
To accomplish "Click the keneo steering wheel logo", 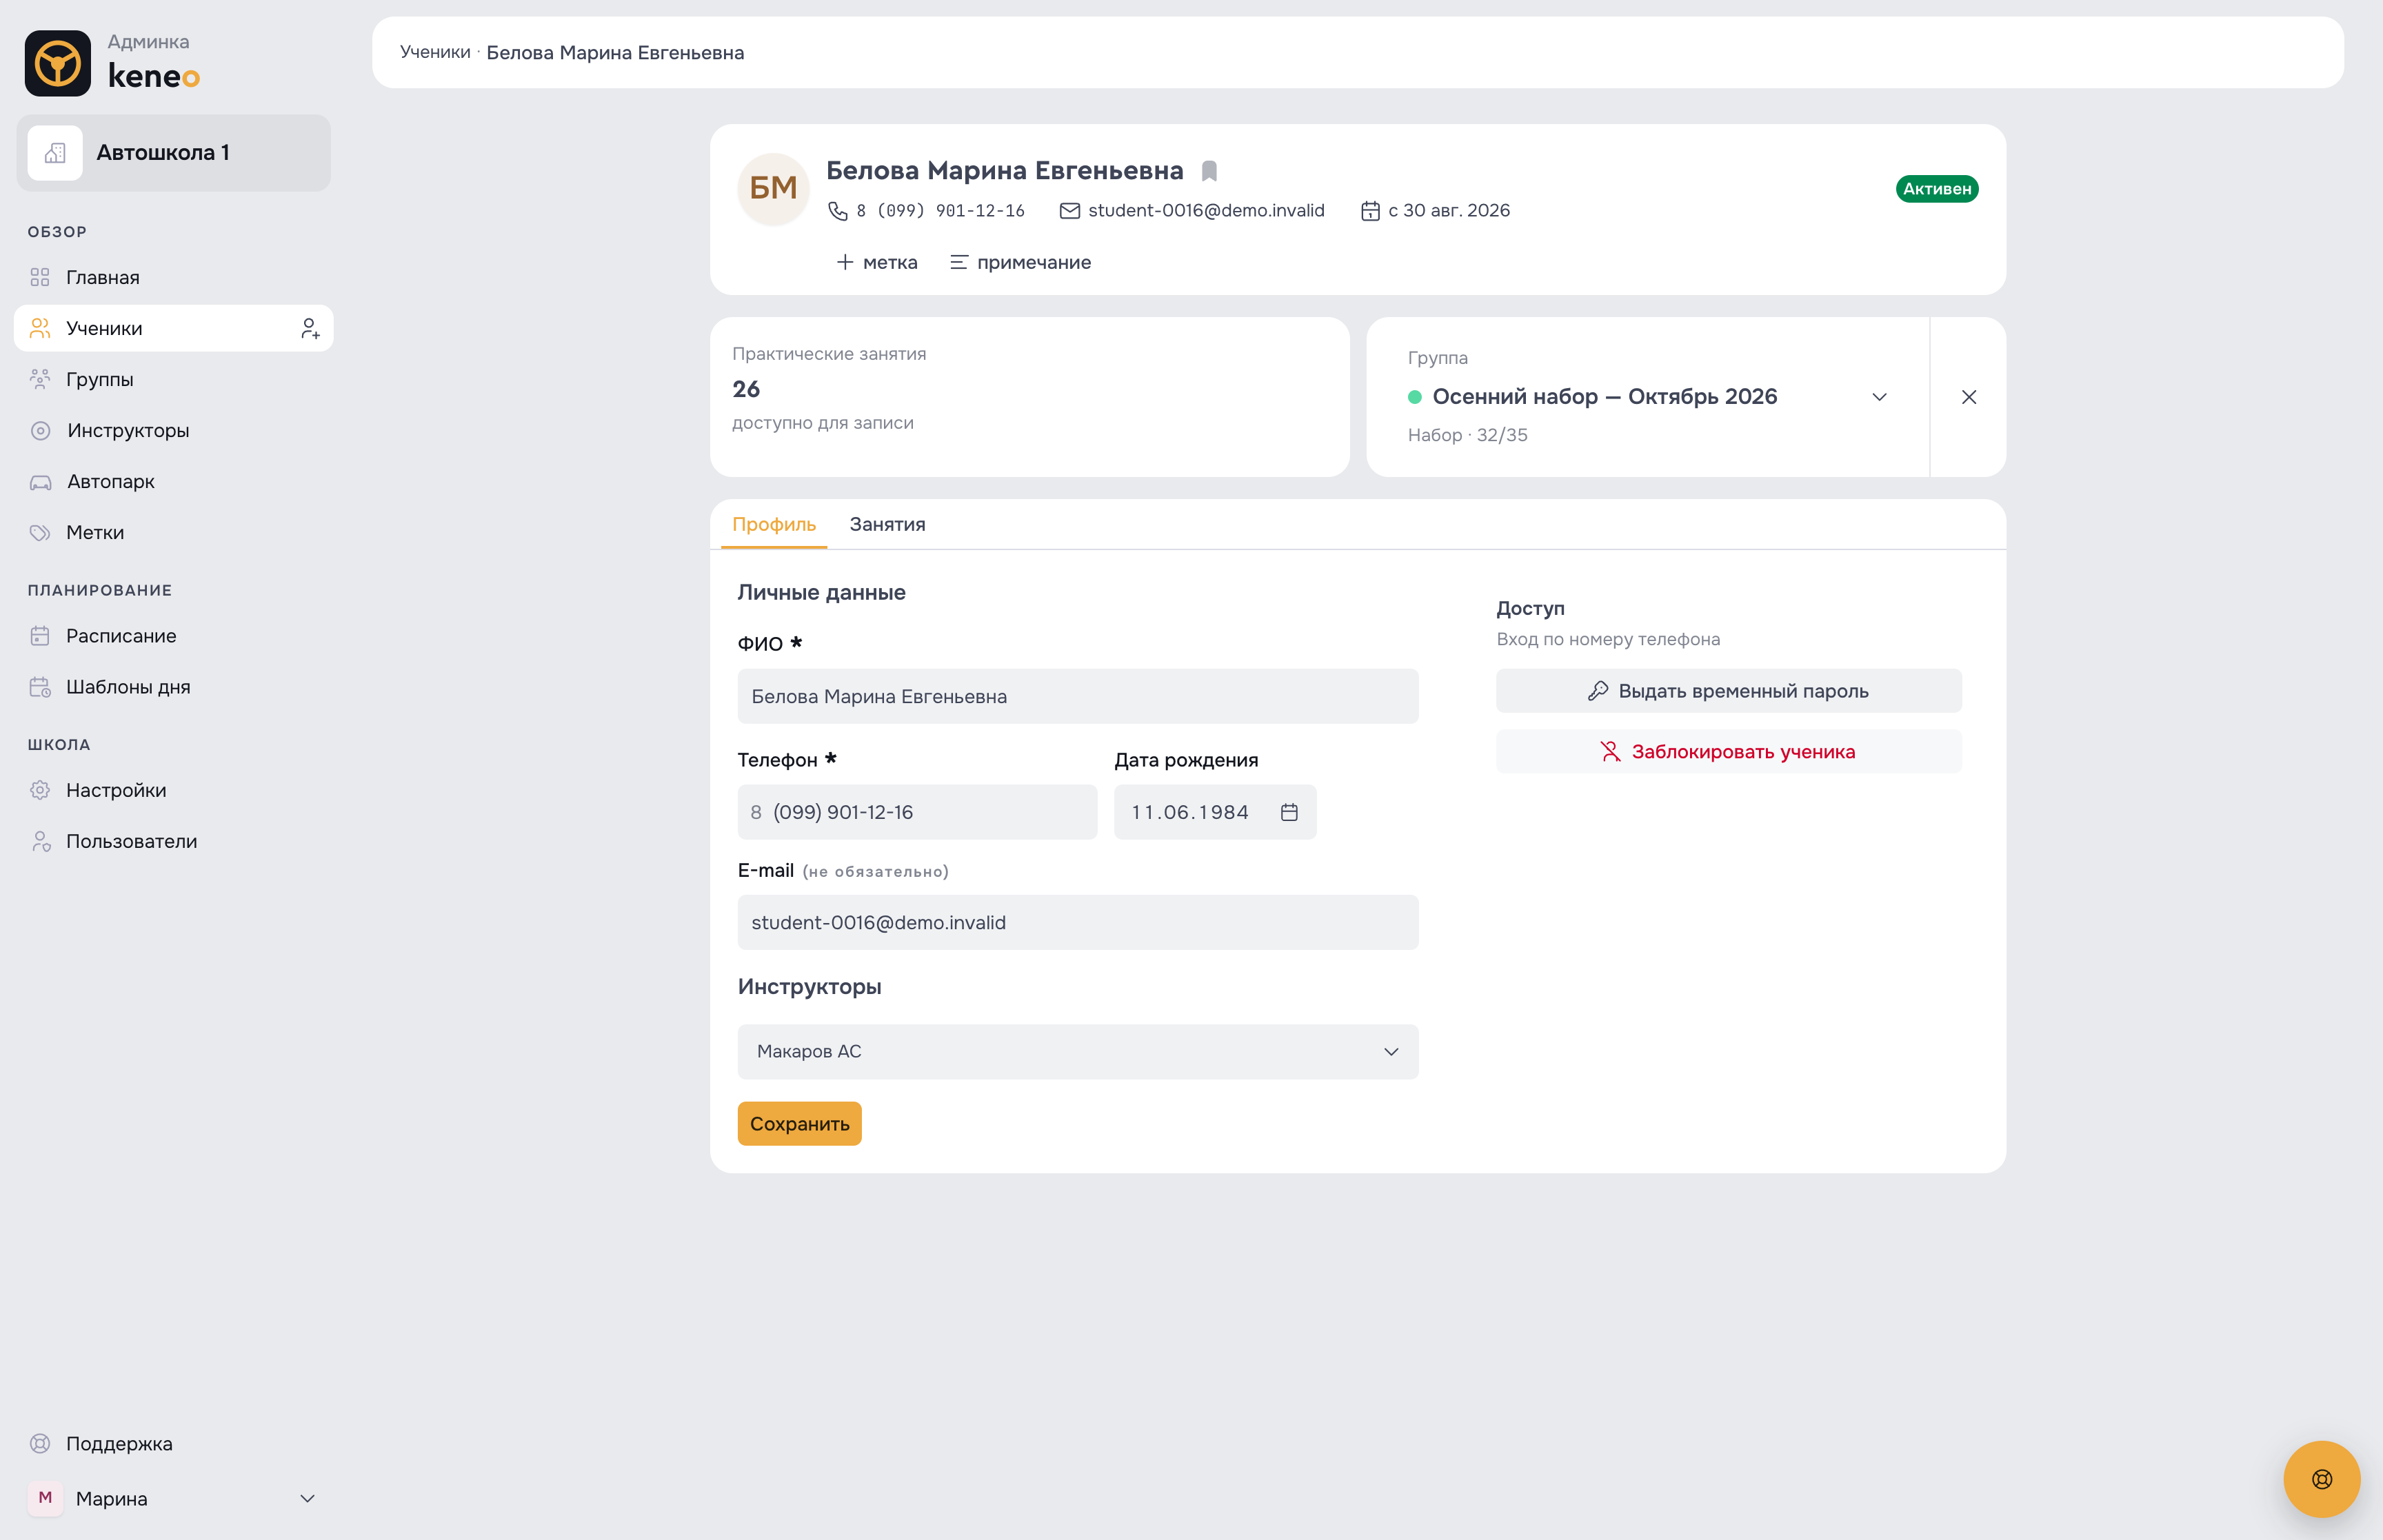I will 58,63.
